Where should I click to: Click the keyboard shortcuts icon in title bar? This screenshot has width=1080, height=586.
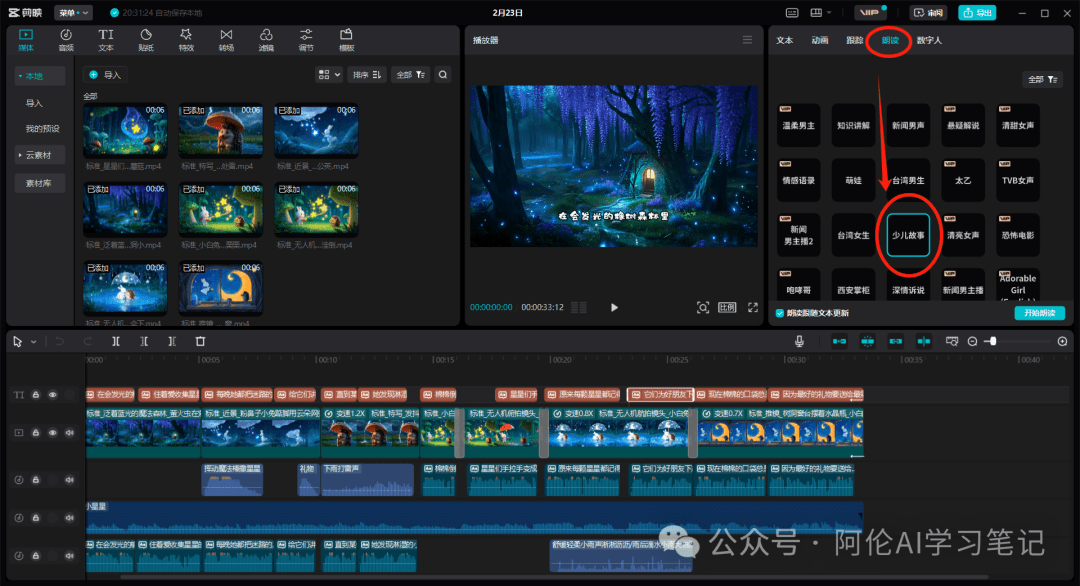792,12
